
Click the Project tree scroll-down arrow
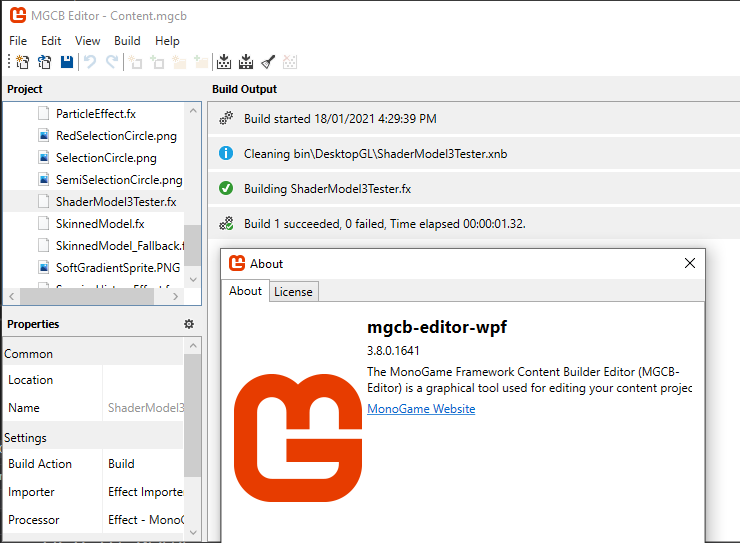pos(193,279)
